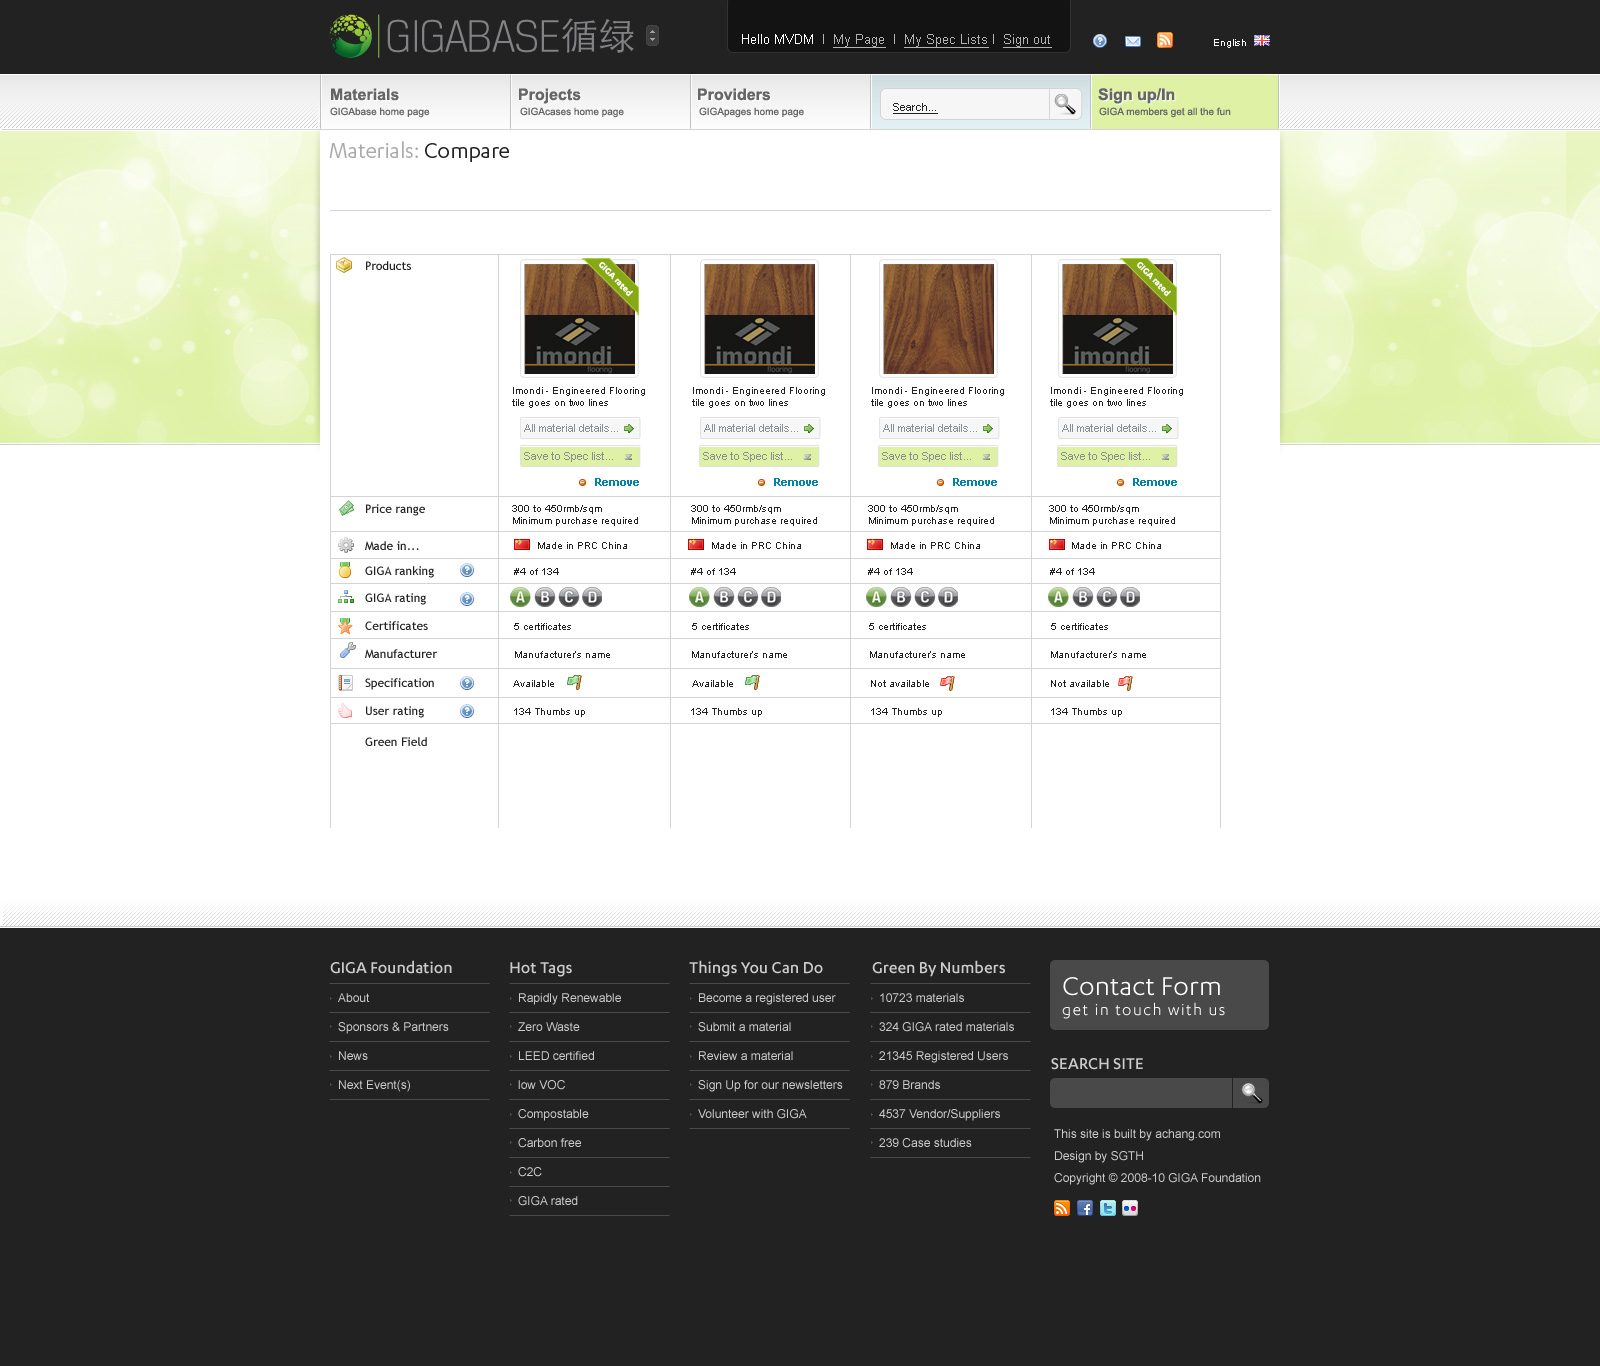Viewport: 1600px width, 1366px height.
Task: Expand Save to Spec list for second product
Action: [759, 456]
